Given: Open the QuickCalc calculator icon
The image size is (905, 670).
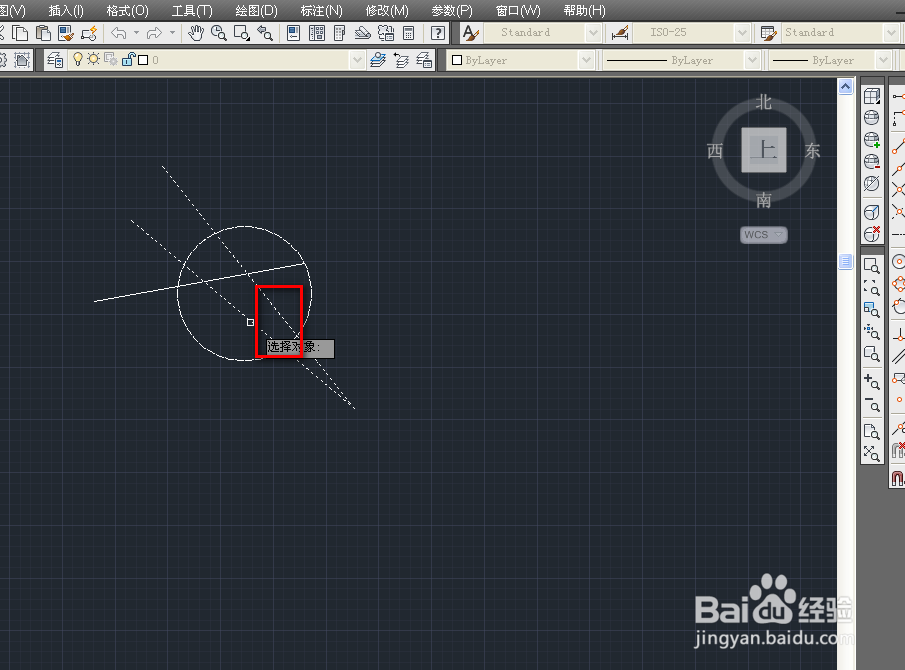Looking at the screenshot, I should point(409,33).
